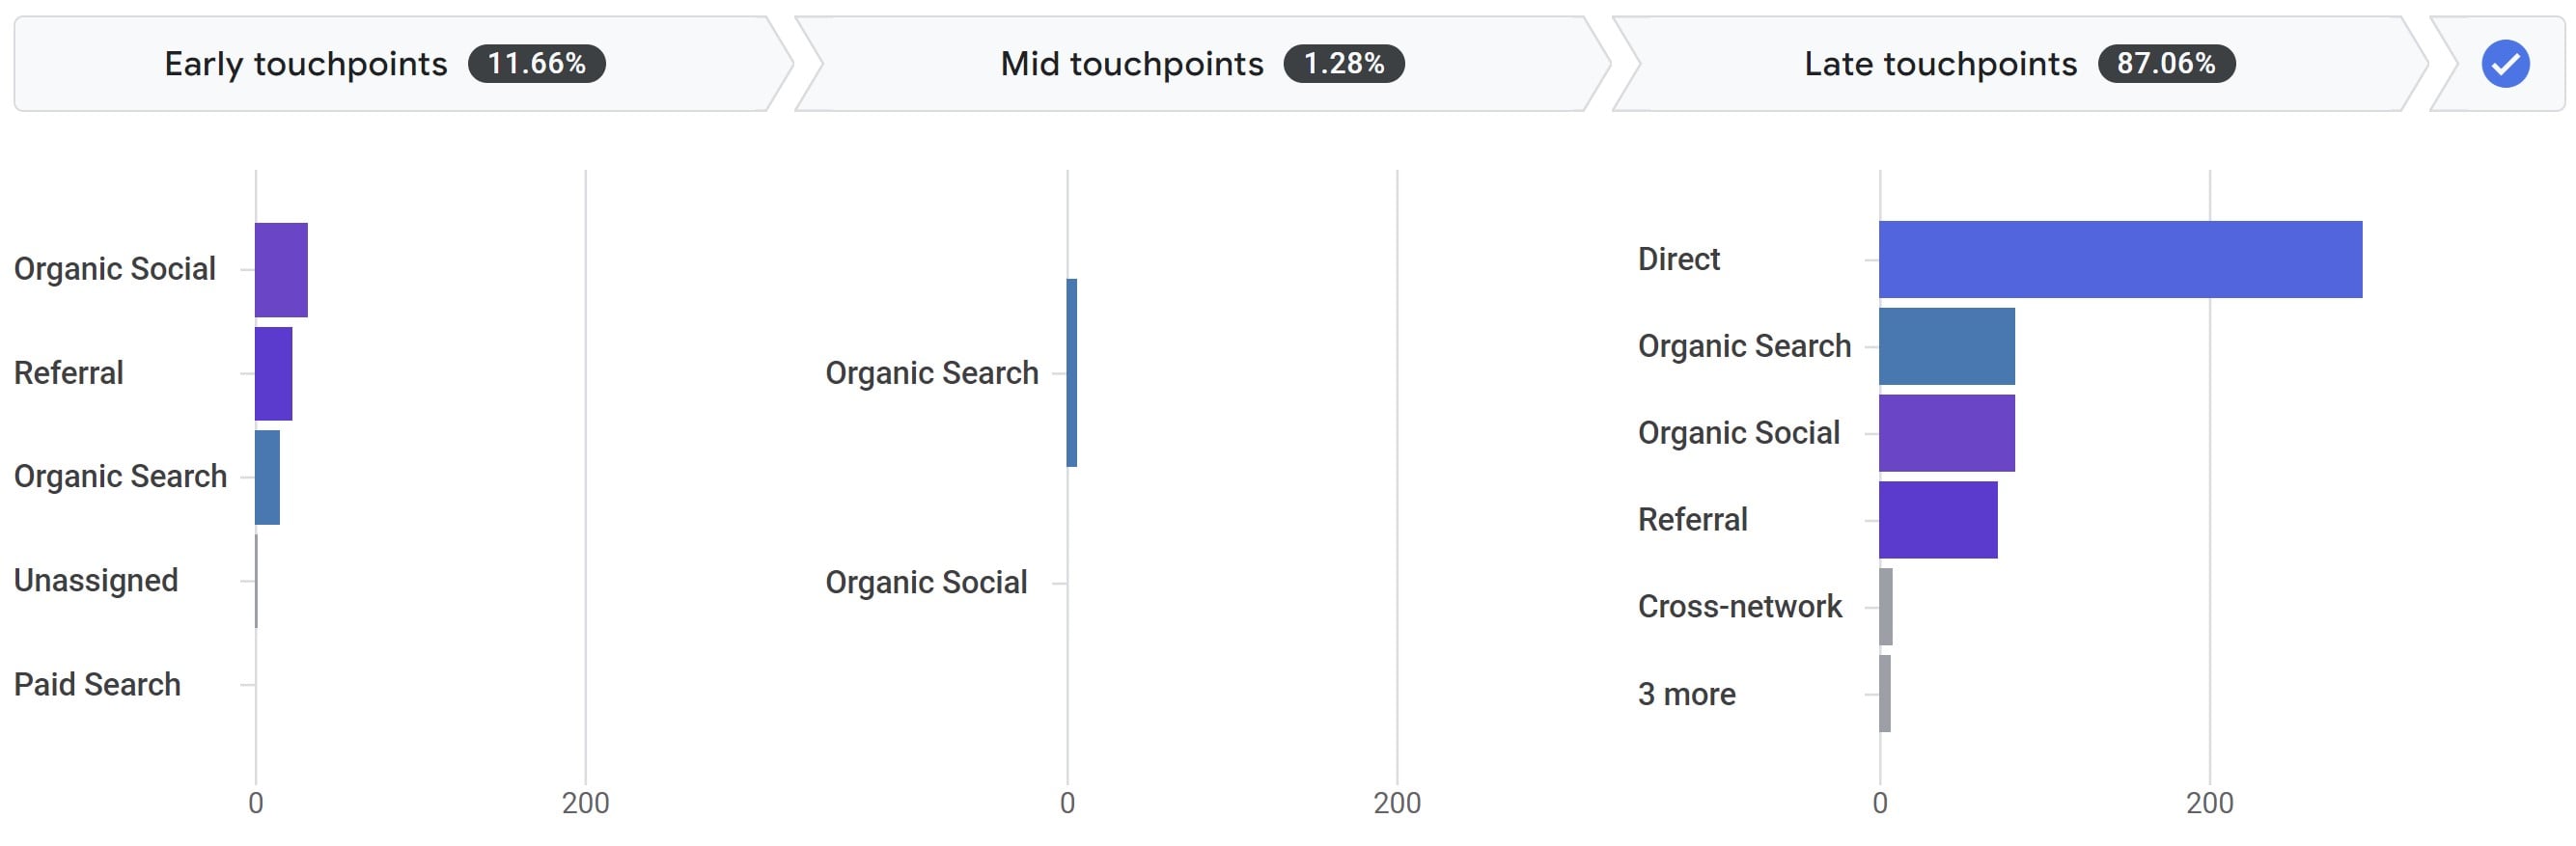This screenshot has width=2576, height=846.
Task: Click the blue checkmark conversion icon
Action: [2505, 64]
